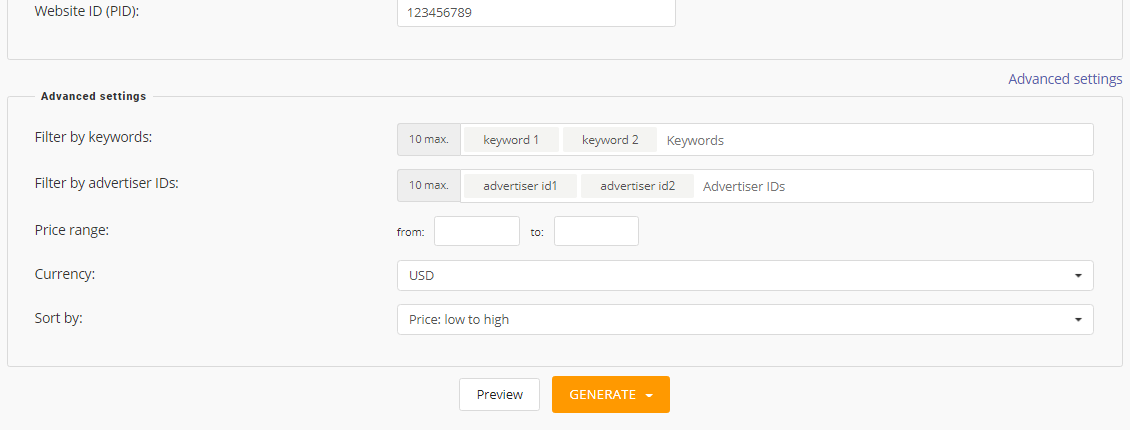Select the keyword 1 tag
This screenshot has width=1130, height=430.
[511, 140]
